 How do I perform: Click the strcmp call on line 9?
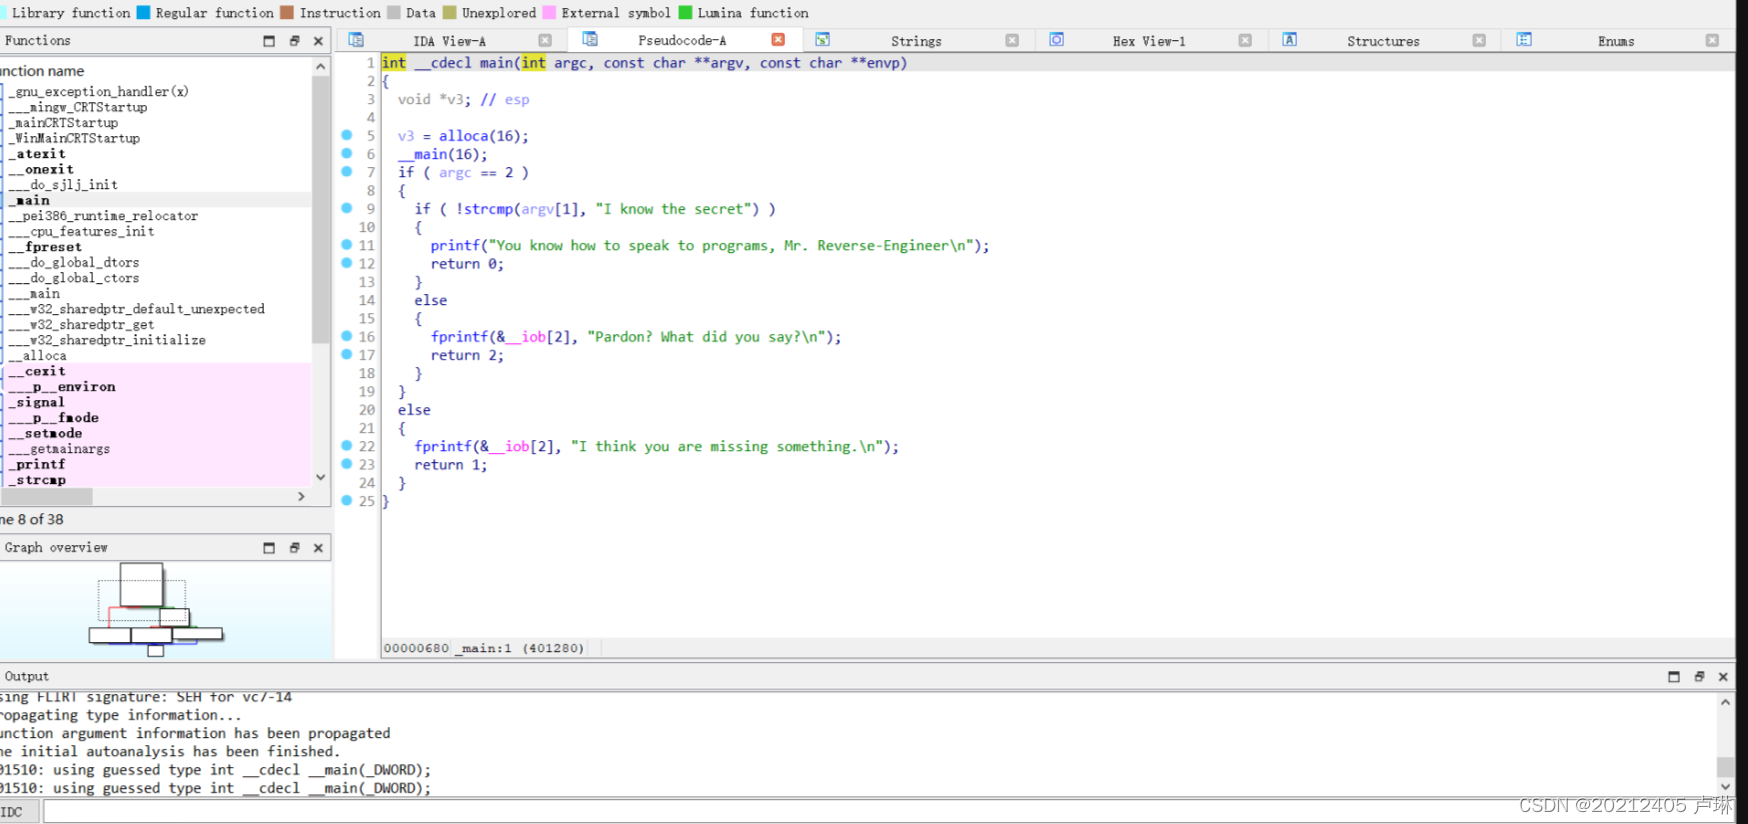click(x=488, y=209)
